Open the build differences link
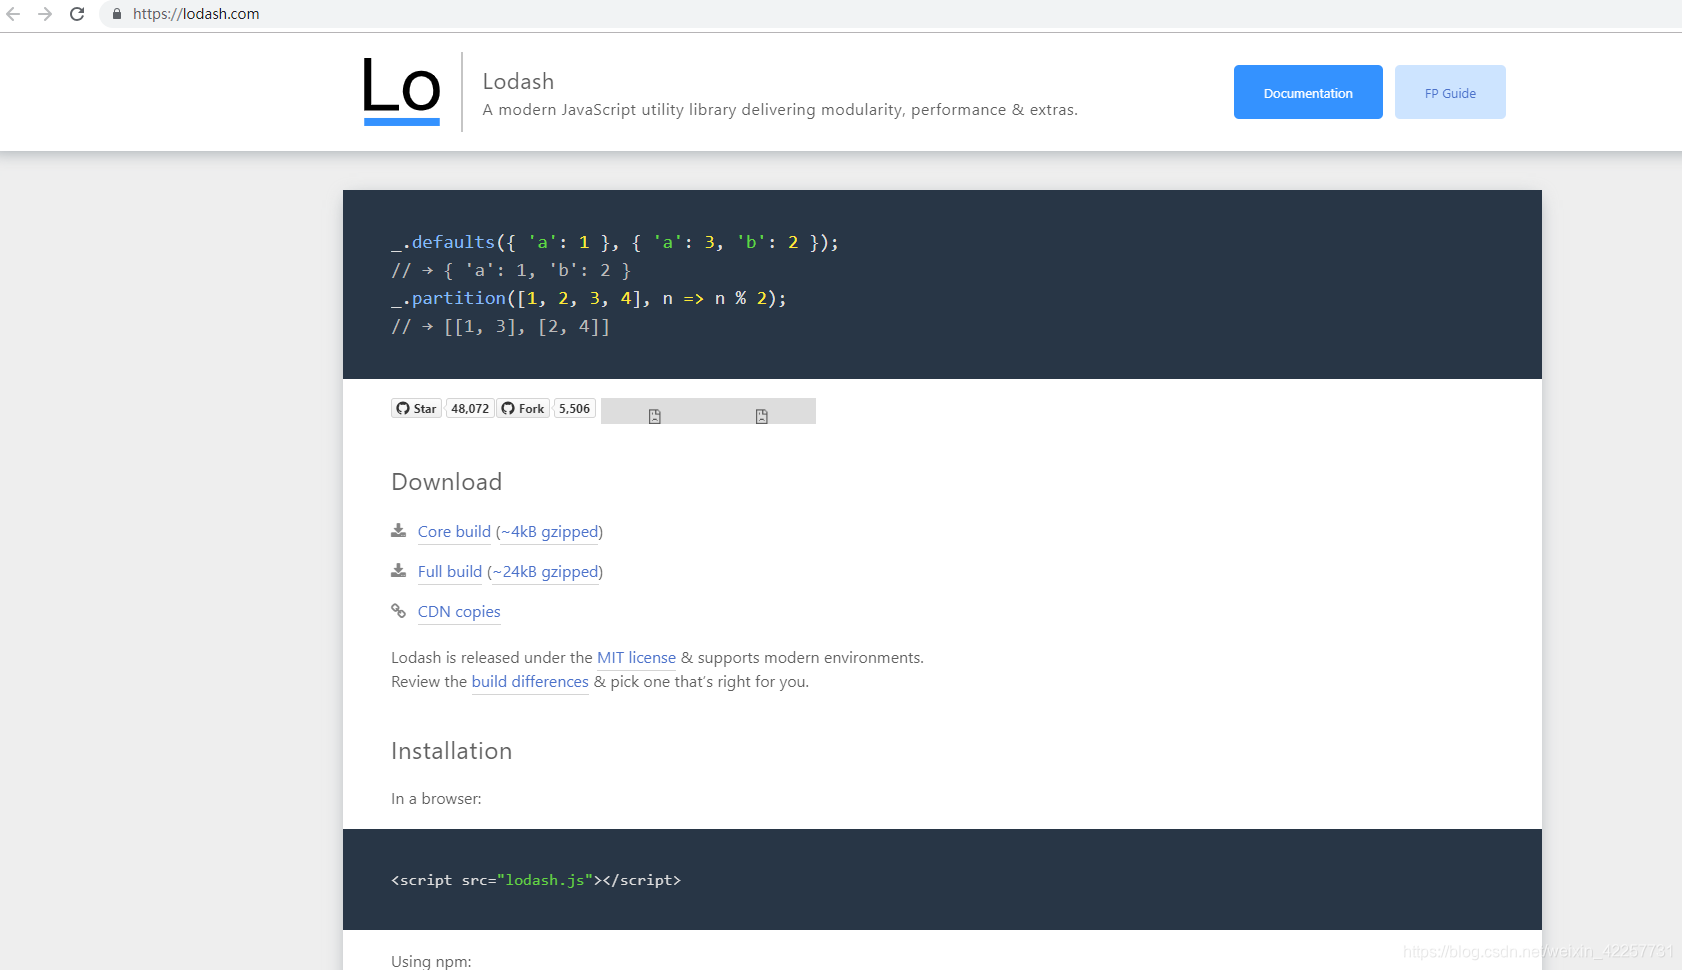1682x970 pixels. (530, 682)
